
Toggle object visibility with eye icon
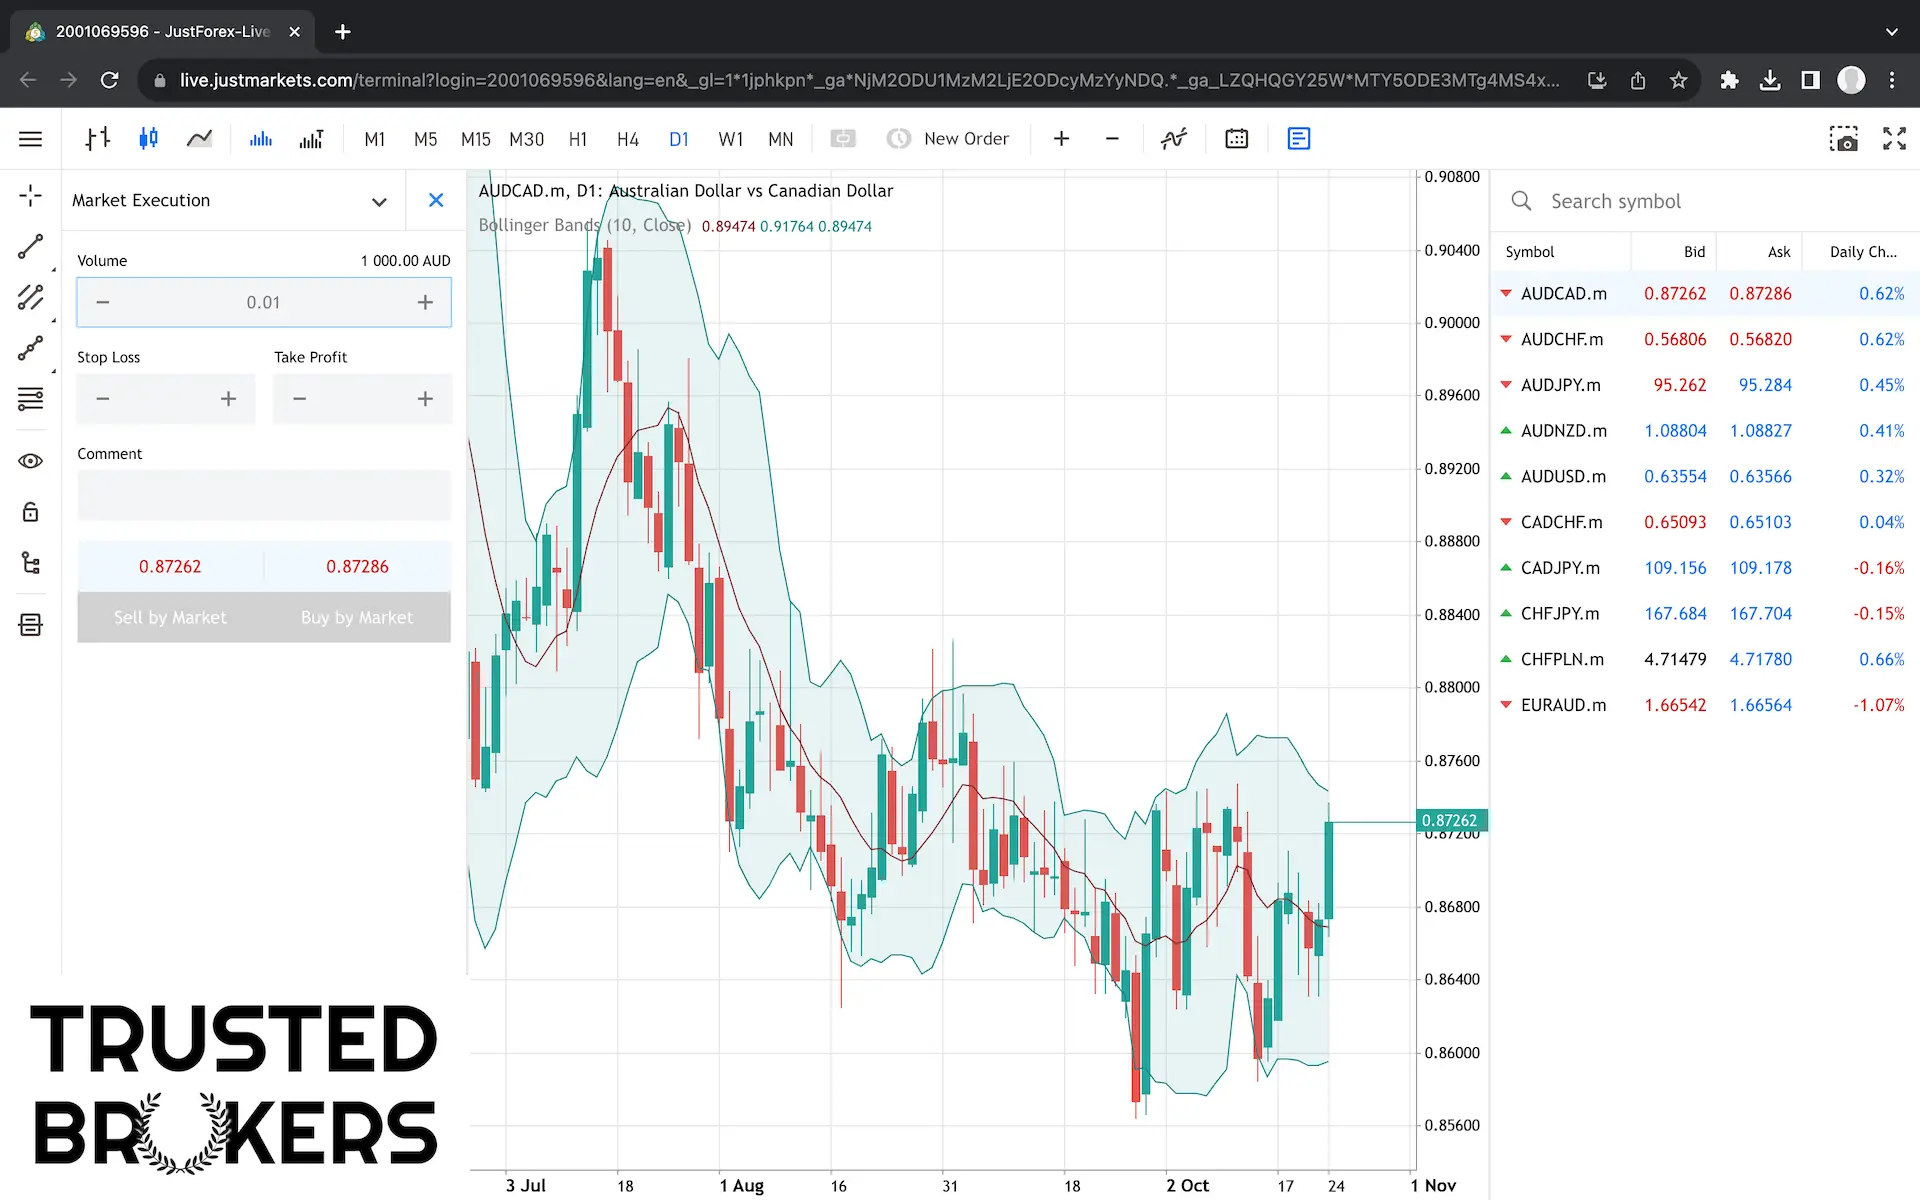click(30, 461)
